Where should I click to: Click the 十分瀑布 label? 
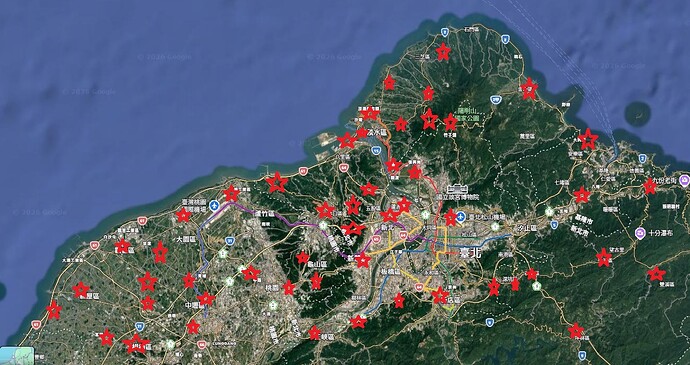(x=660, y=233)
